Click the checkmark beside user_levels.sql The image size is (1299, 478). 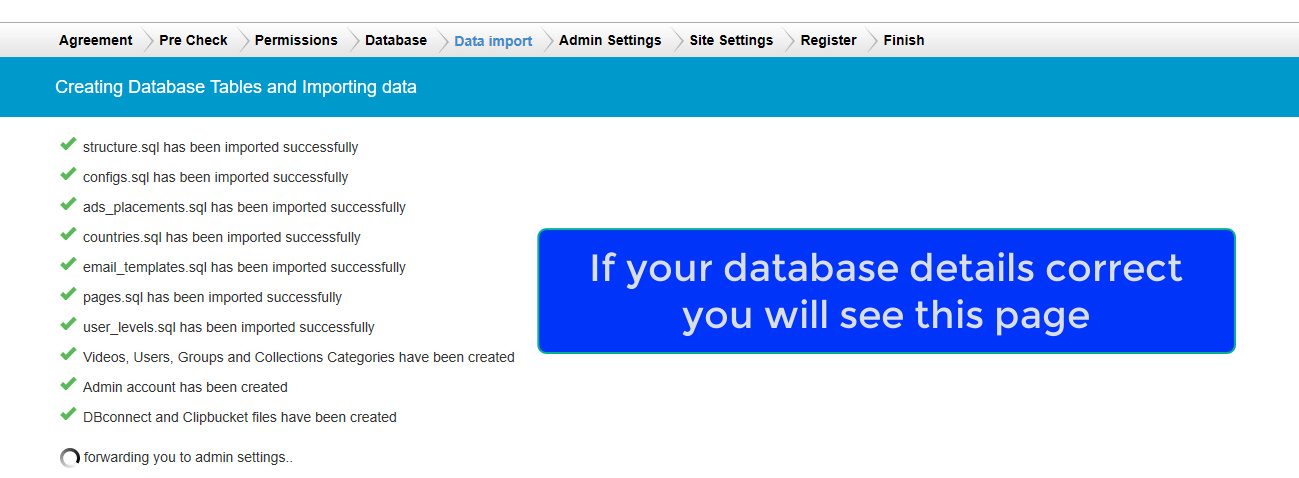click(68, 325)
